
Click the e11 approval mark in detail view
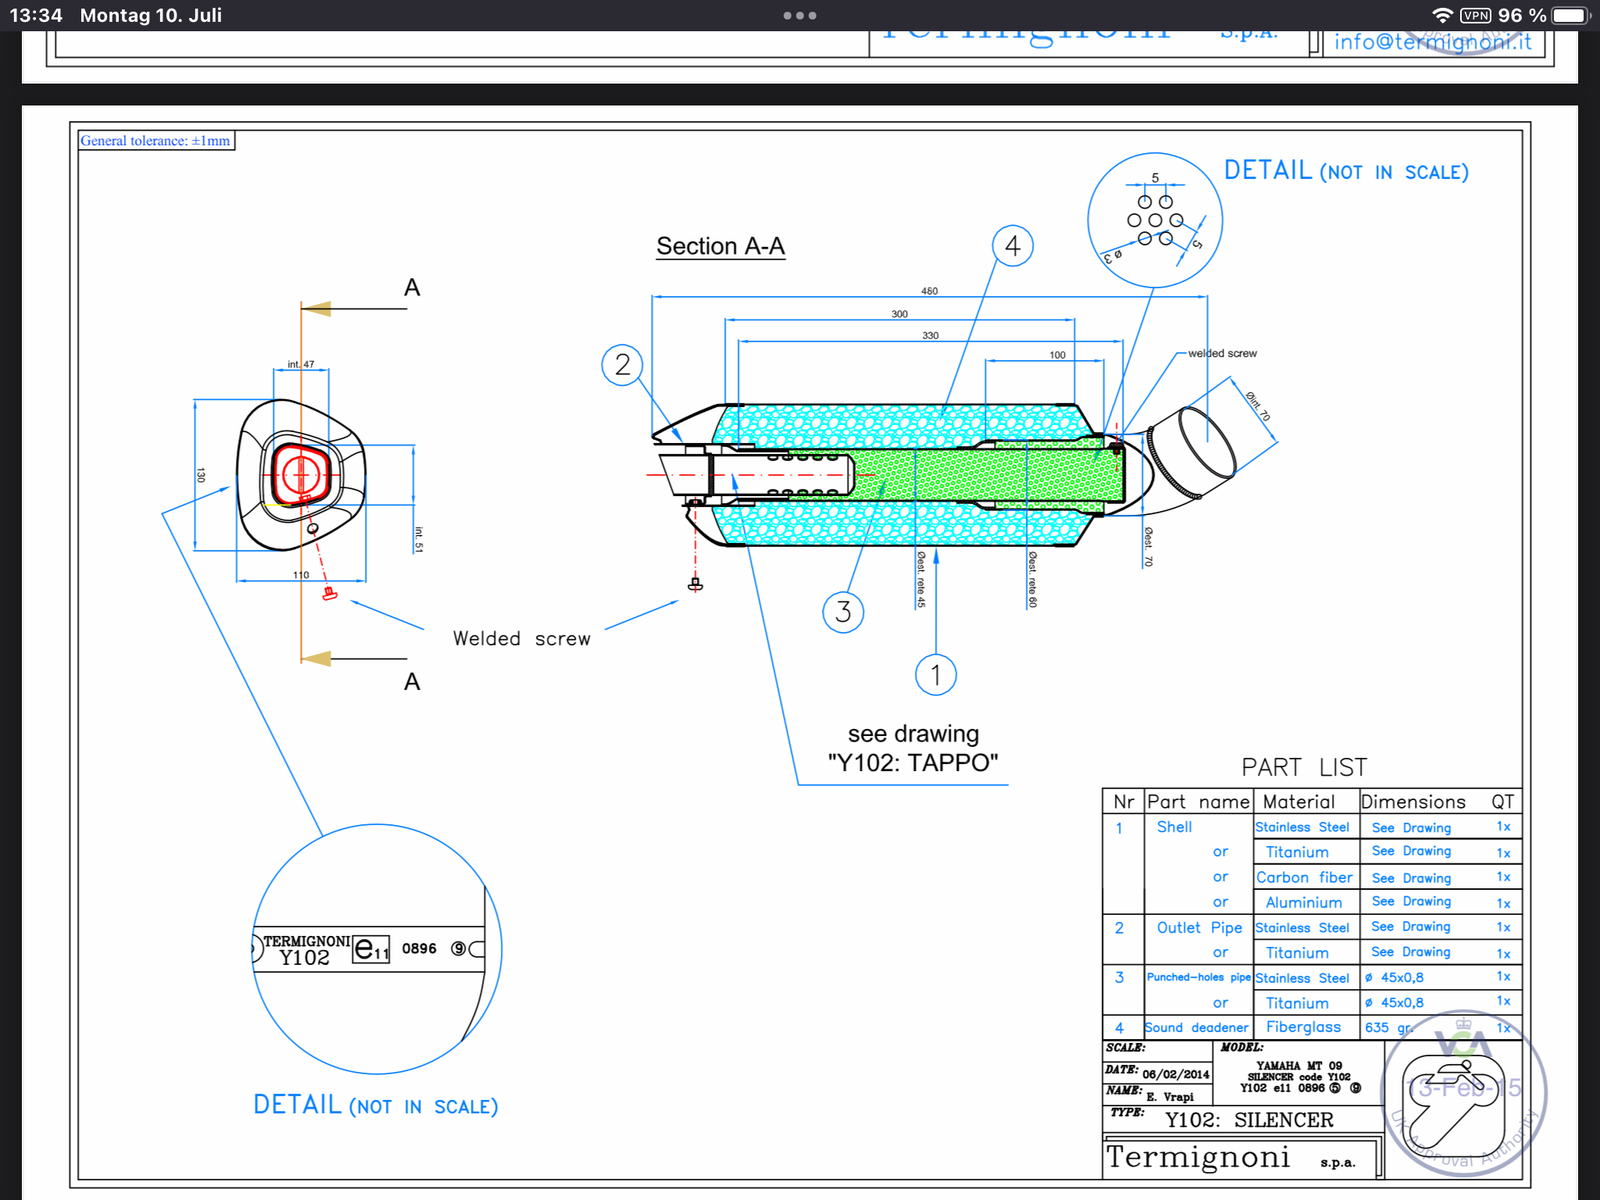click(371, 949)
